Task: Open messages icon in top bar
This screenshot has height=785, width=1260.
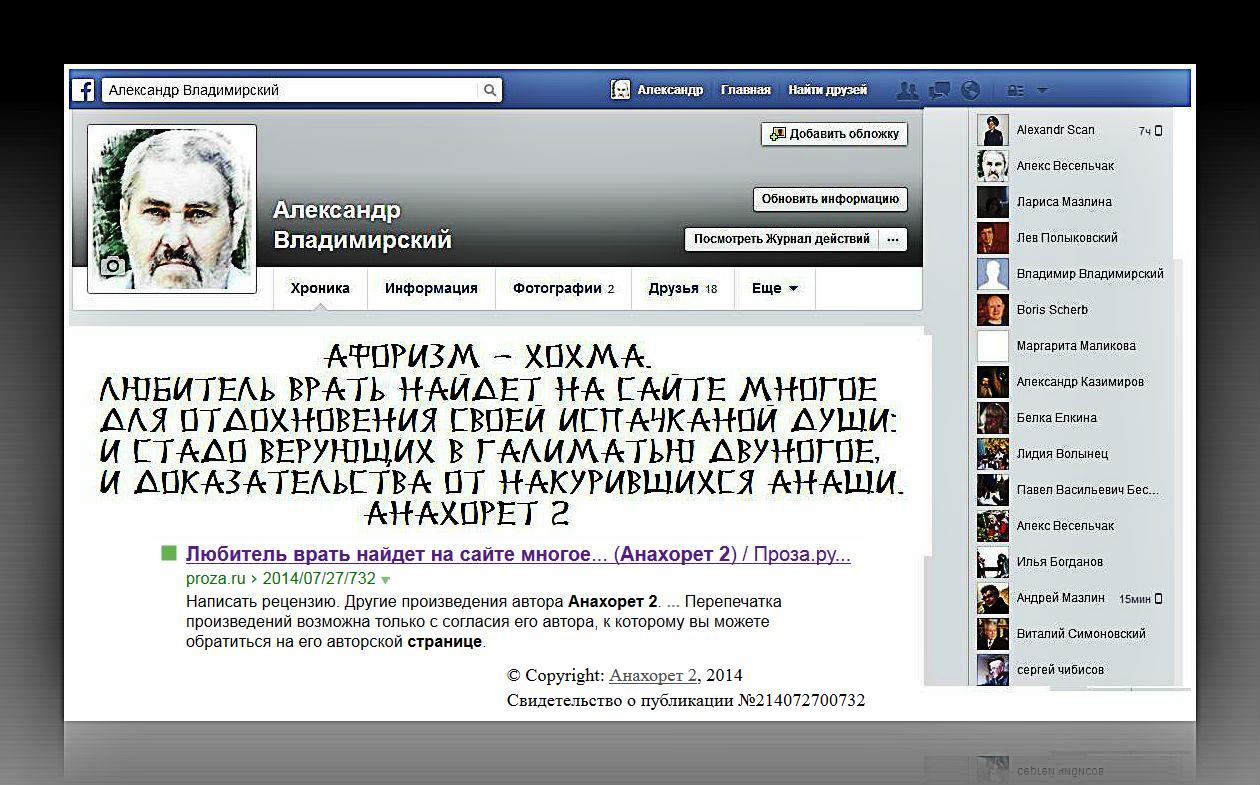Action: [x=939, y=90]
